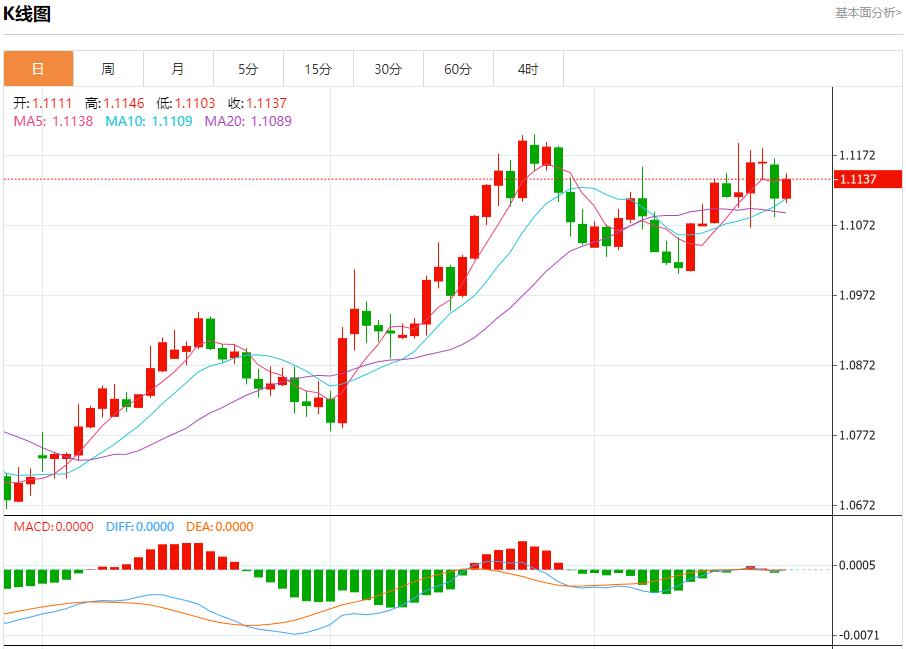Click the 开 opening price readout
This screenshot has width=906, height=649.
[41, 103]
